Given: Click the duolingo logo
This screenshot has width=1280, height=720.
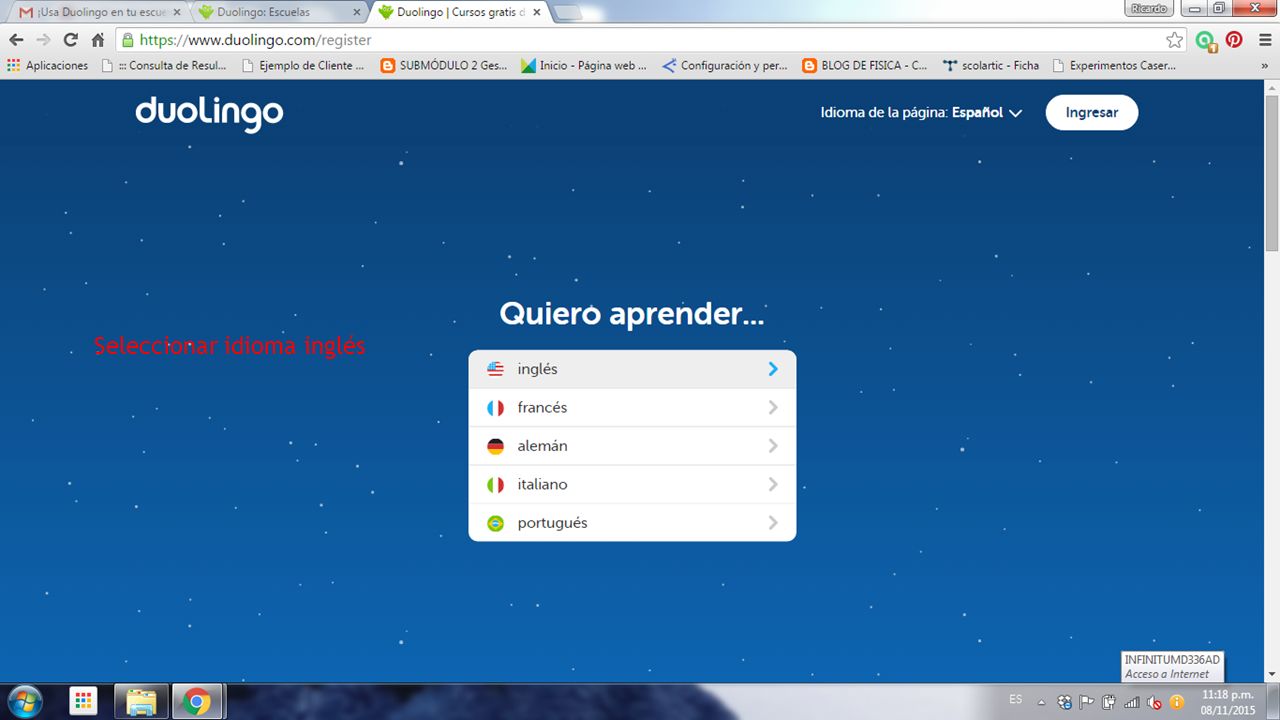Looking at the screenshot, I should click(209, 113).
